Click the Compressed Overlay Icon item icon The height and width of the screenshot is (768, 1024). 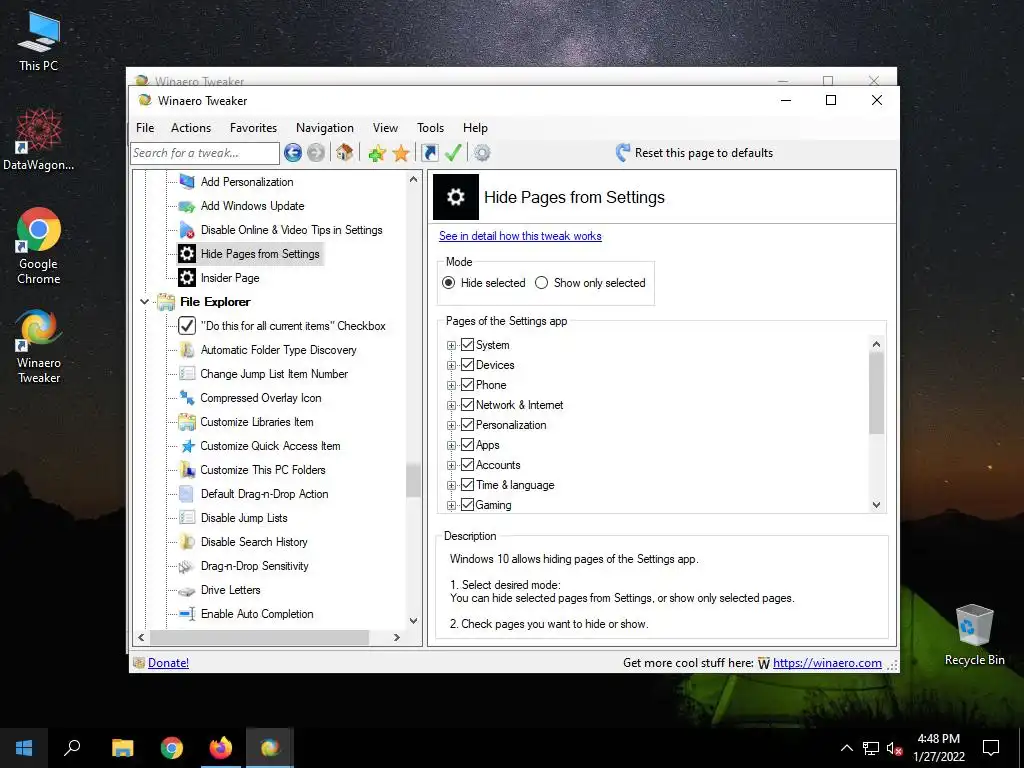[187, 398]
